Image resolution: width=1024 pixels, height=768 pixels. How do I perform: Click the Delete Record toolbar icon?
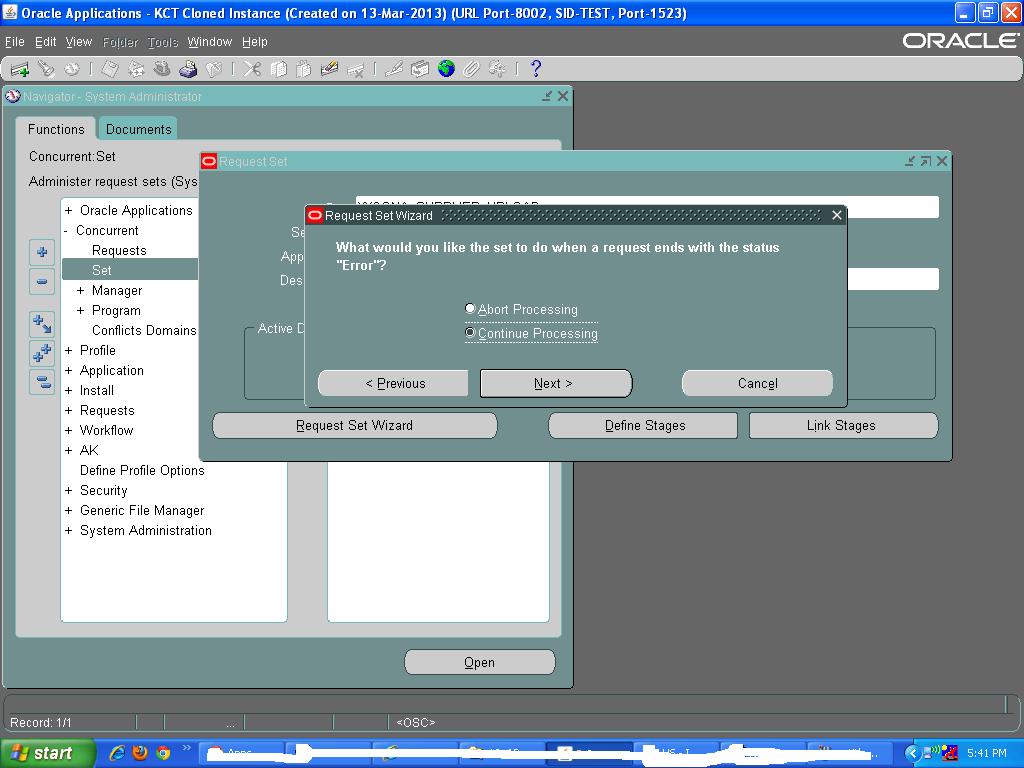tap(356, 69)
